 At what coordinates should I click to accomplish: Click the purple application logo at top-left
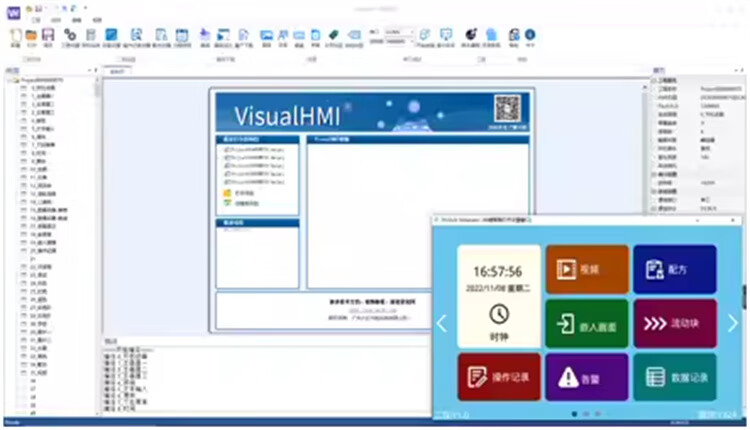13,12
